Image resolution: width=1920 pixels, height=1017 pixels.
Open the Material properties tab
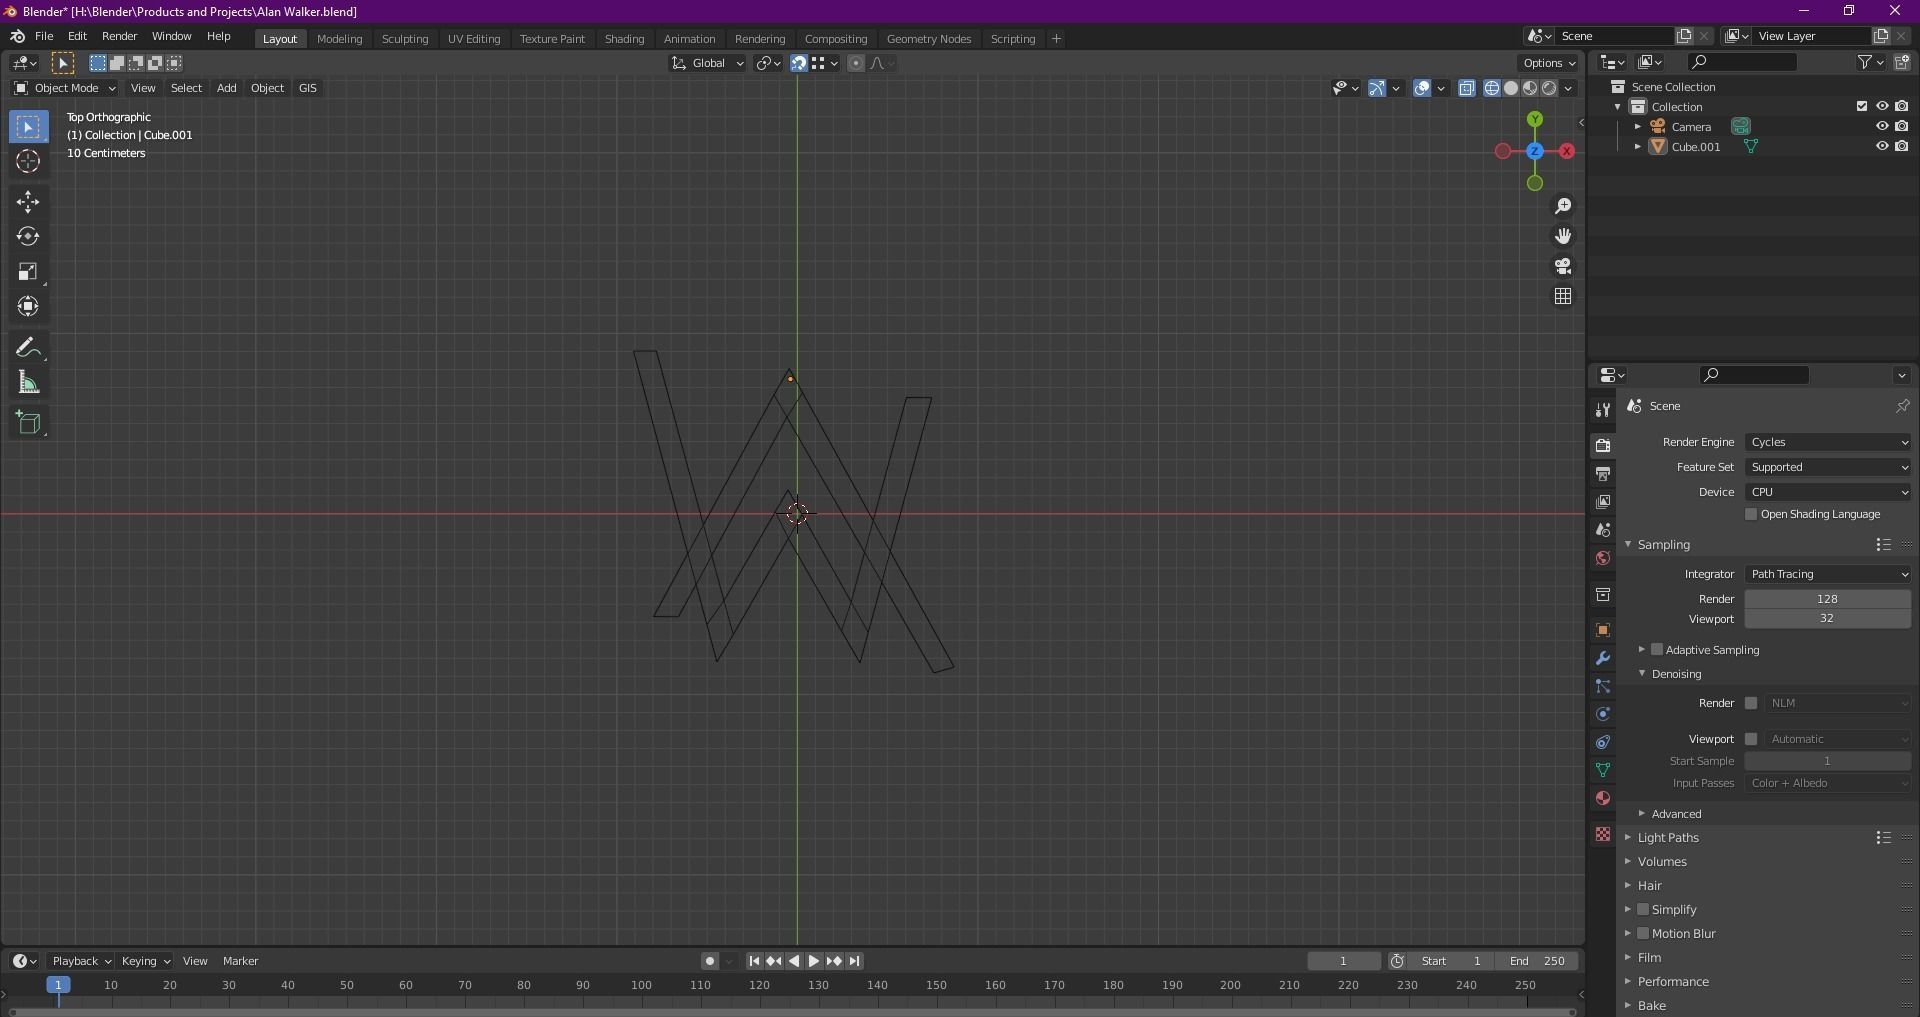click(1603, 798)
